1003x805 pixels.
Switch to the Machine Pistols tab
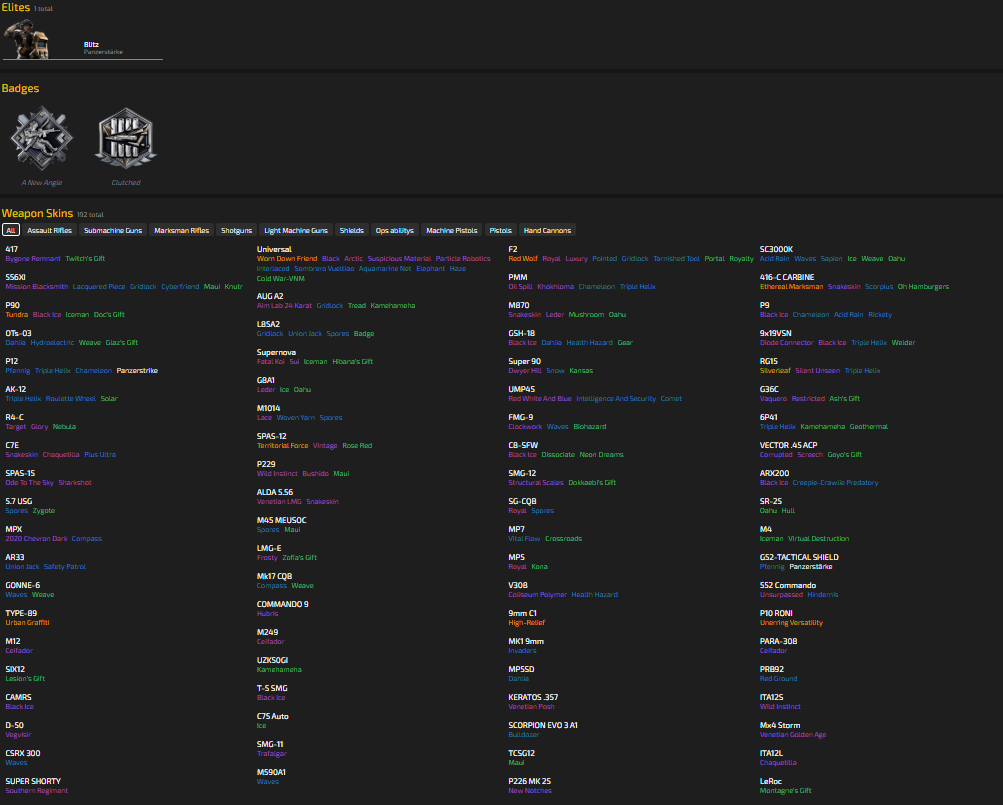452,230
